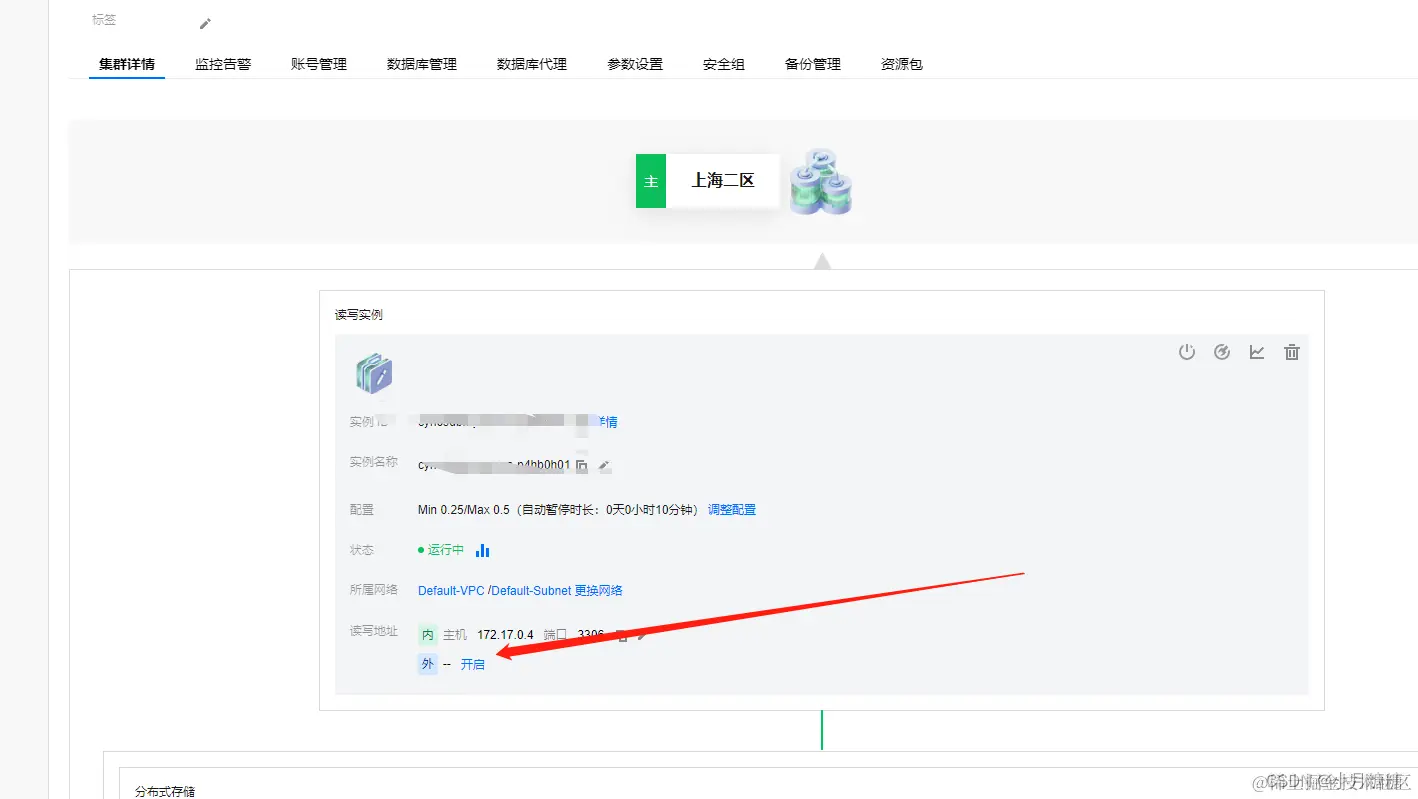This screenshot has height=799, width=1418.
Task: Click the 上海二区 zone label
Action: [x=723, y=180]
